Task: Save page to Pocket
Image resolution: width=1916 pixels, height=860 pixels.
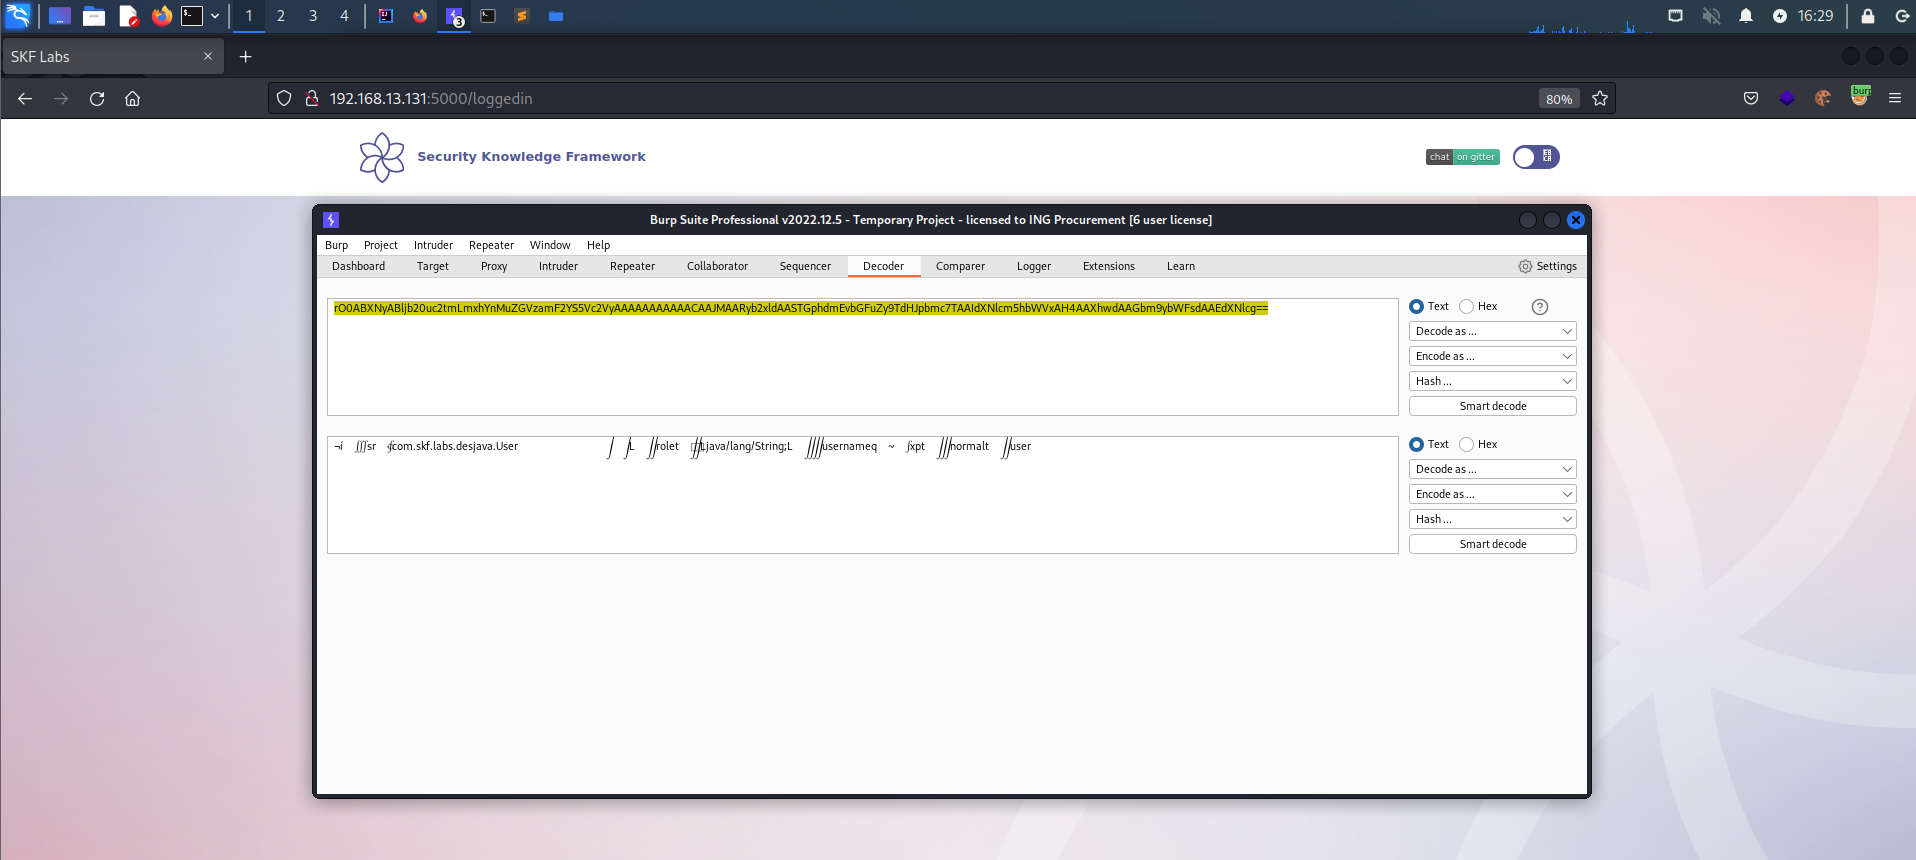Action: click(1751, 98)
